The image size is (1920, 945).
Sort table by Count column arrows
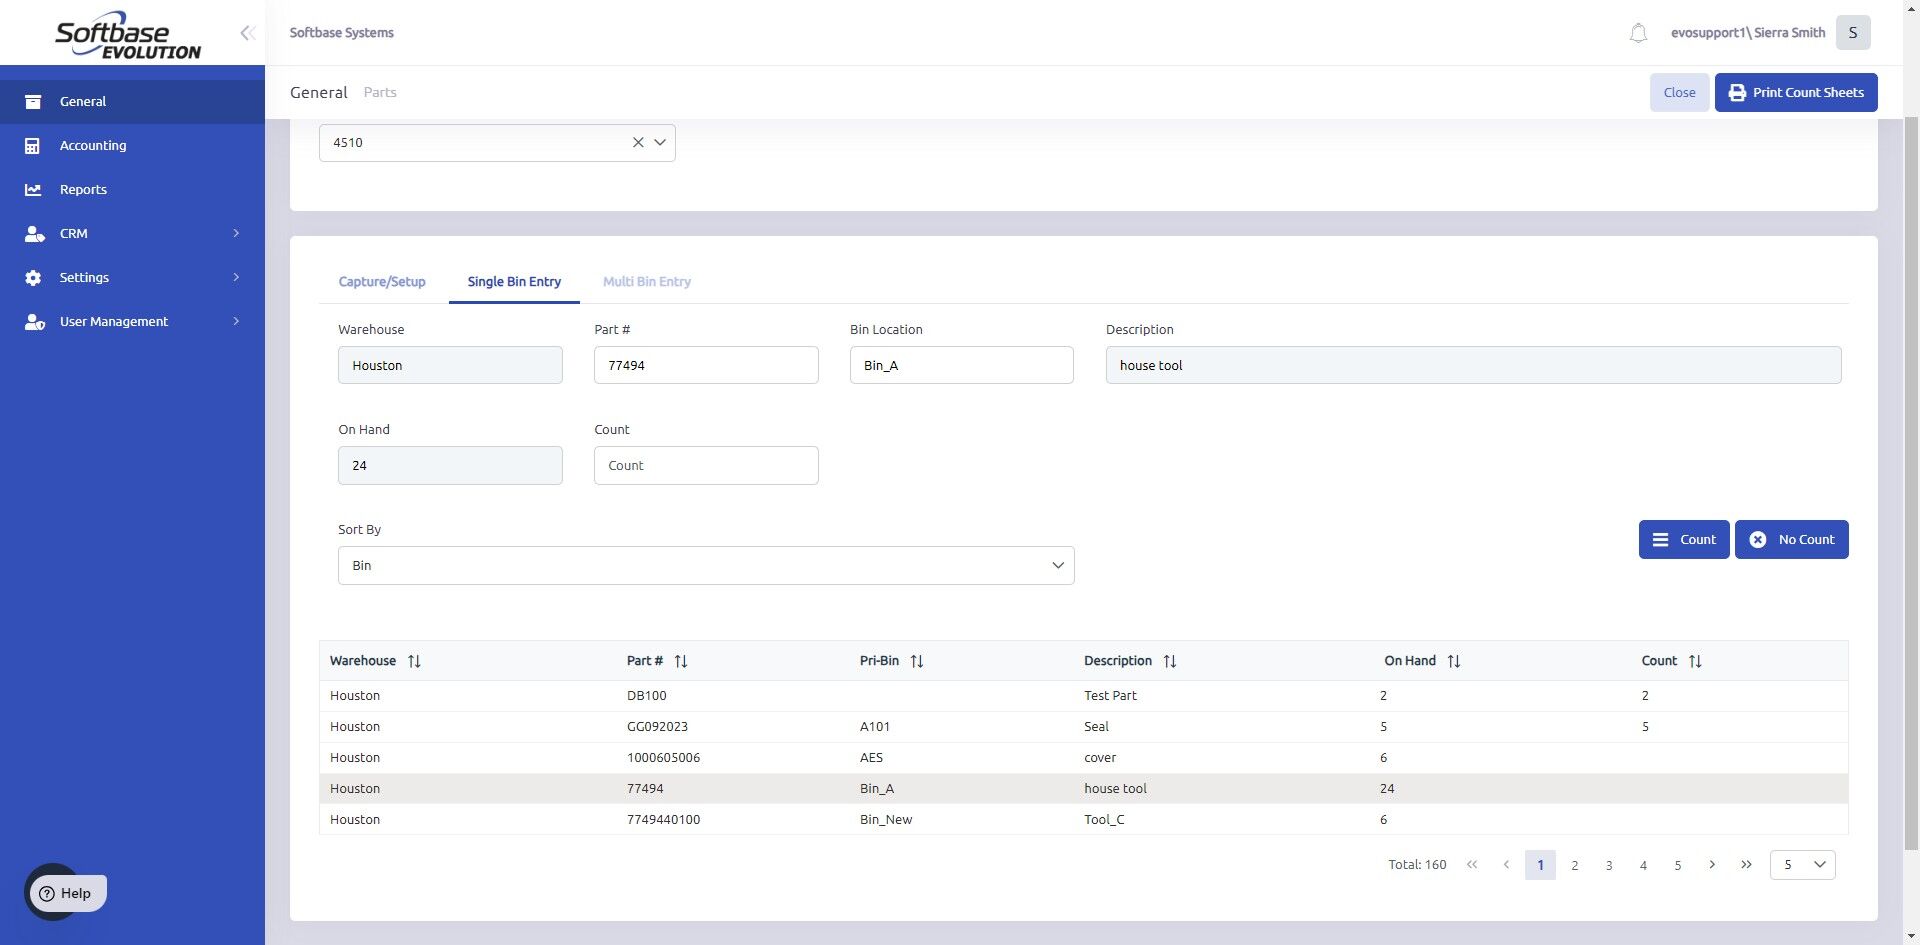[x=1695, y=661]
